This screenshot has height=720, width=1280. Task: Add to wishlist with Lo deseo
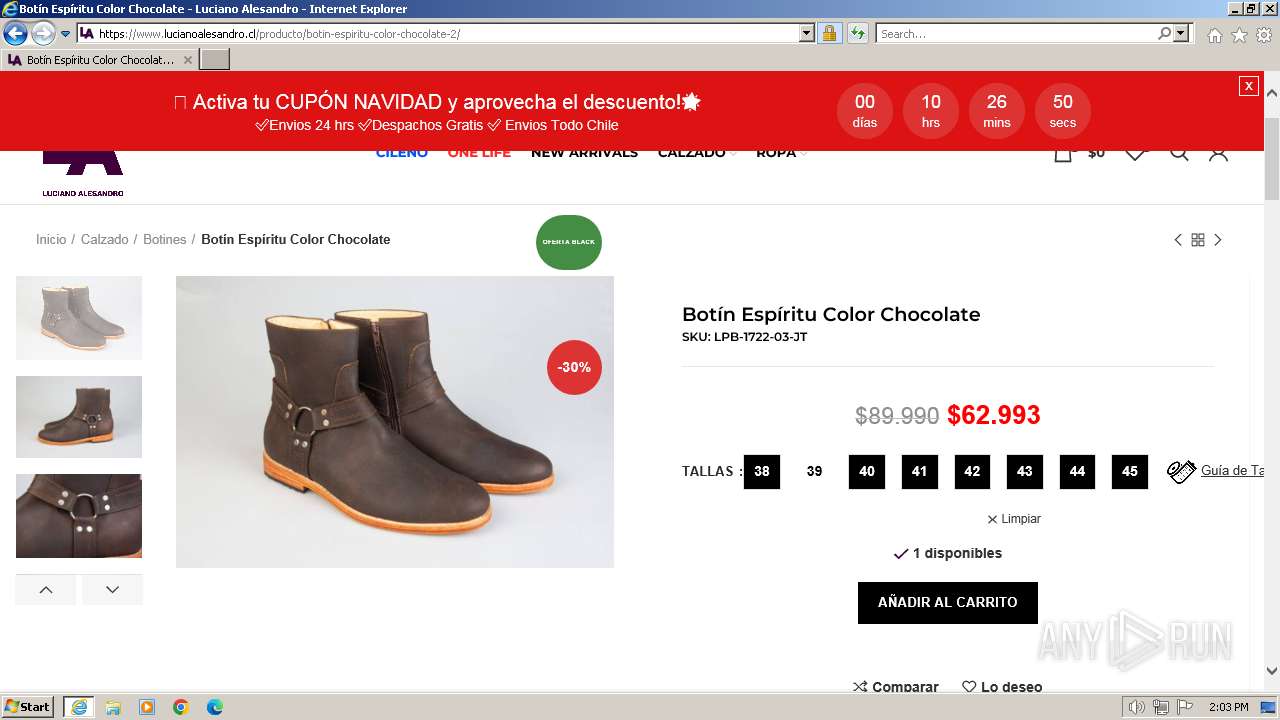click(x=1002, y=687)
